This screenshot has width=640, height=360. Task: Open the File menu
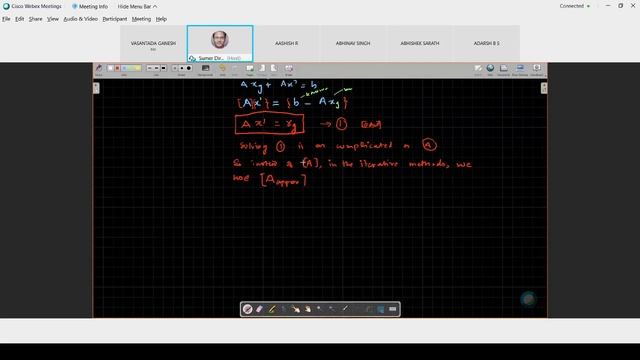pos(6,19)
